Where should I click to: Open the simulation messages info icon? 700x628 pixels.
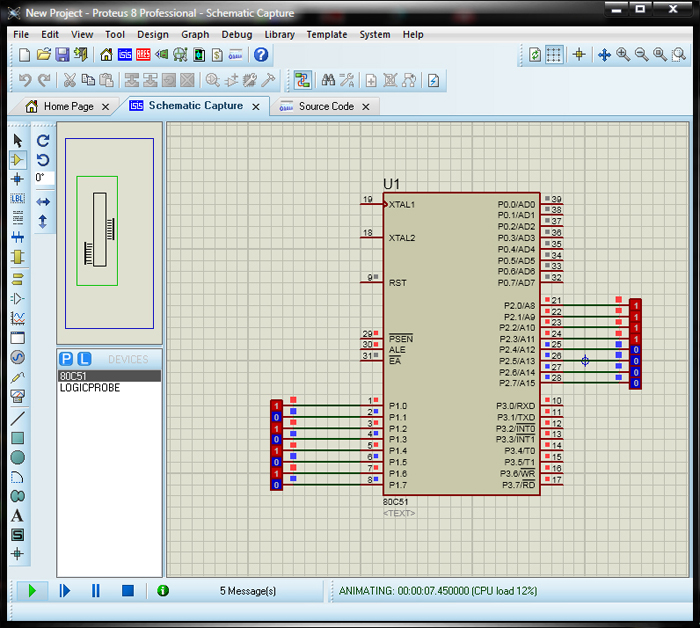163,591
